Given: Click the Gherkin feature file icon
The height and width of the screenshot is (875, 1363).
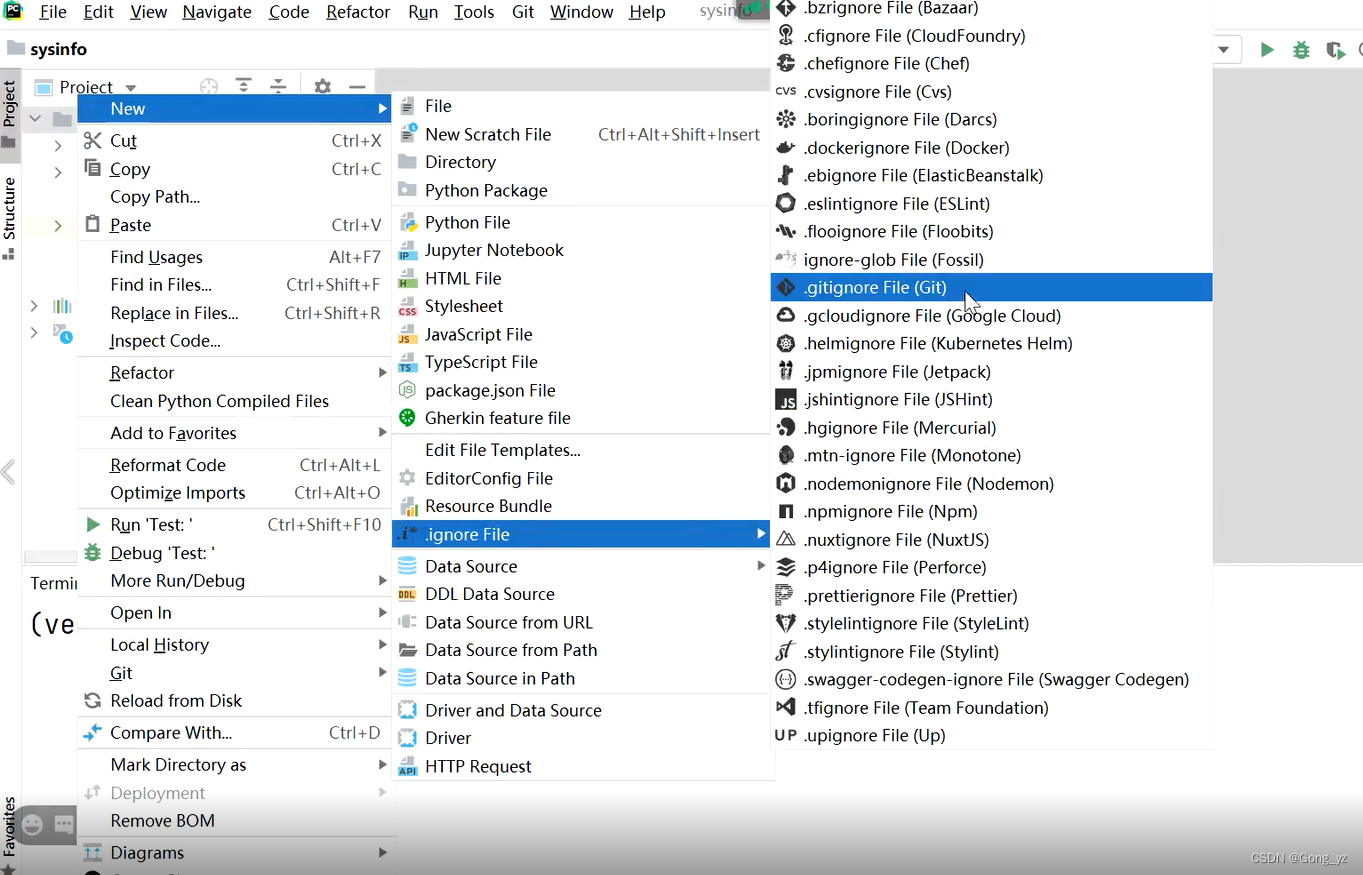Looking at the screenshot, I should pos(407,418).
